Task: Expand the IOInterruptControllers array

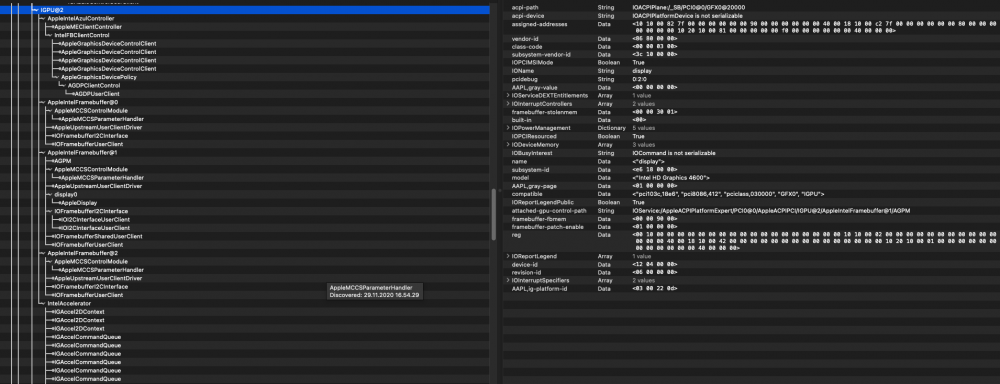Action: coord(508,103)
